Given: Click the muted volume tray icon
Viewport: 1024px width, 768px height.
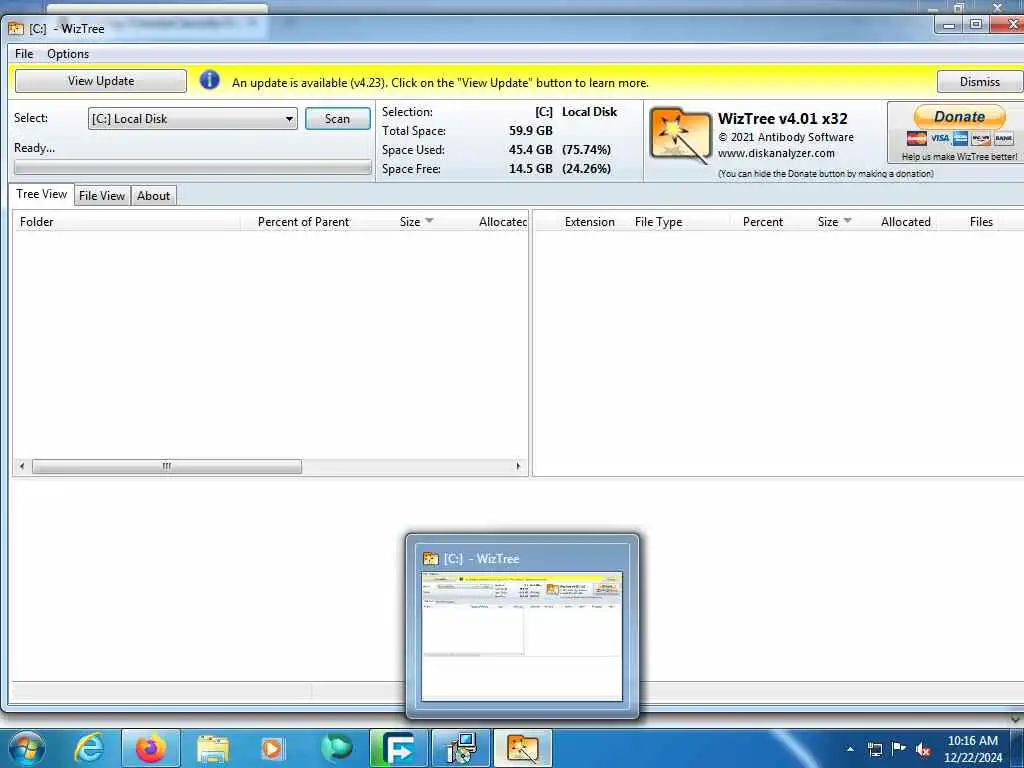Looking at the screenshot, I should pos(923,749).
